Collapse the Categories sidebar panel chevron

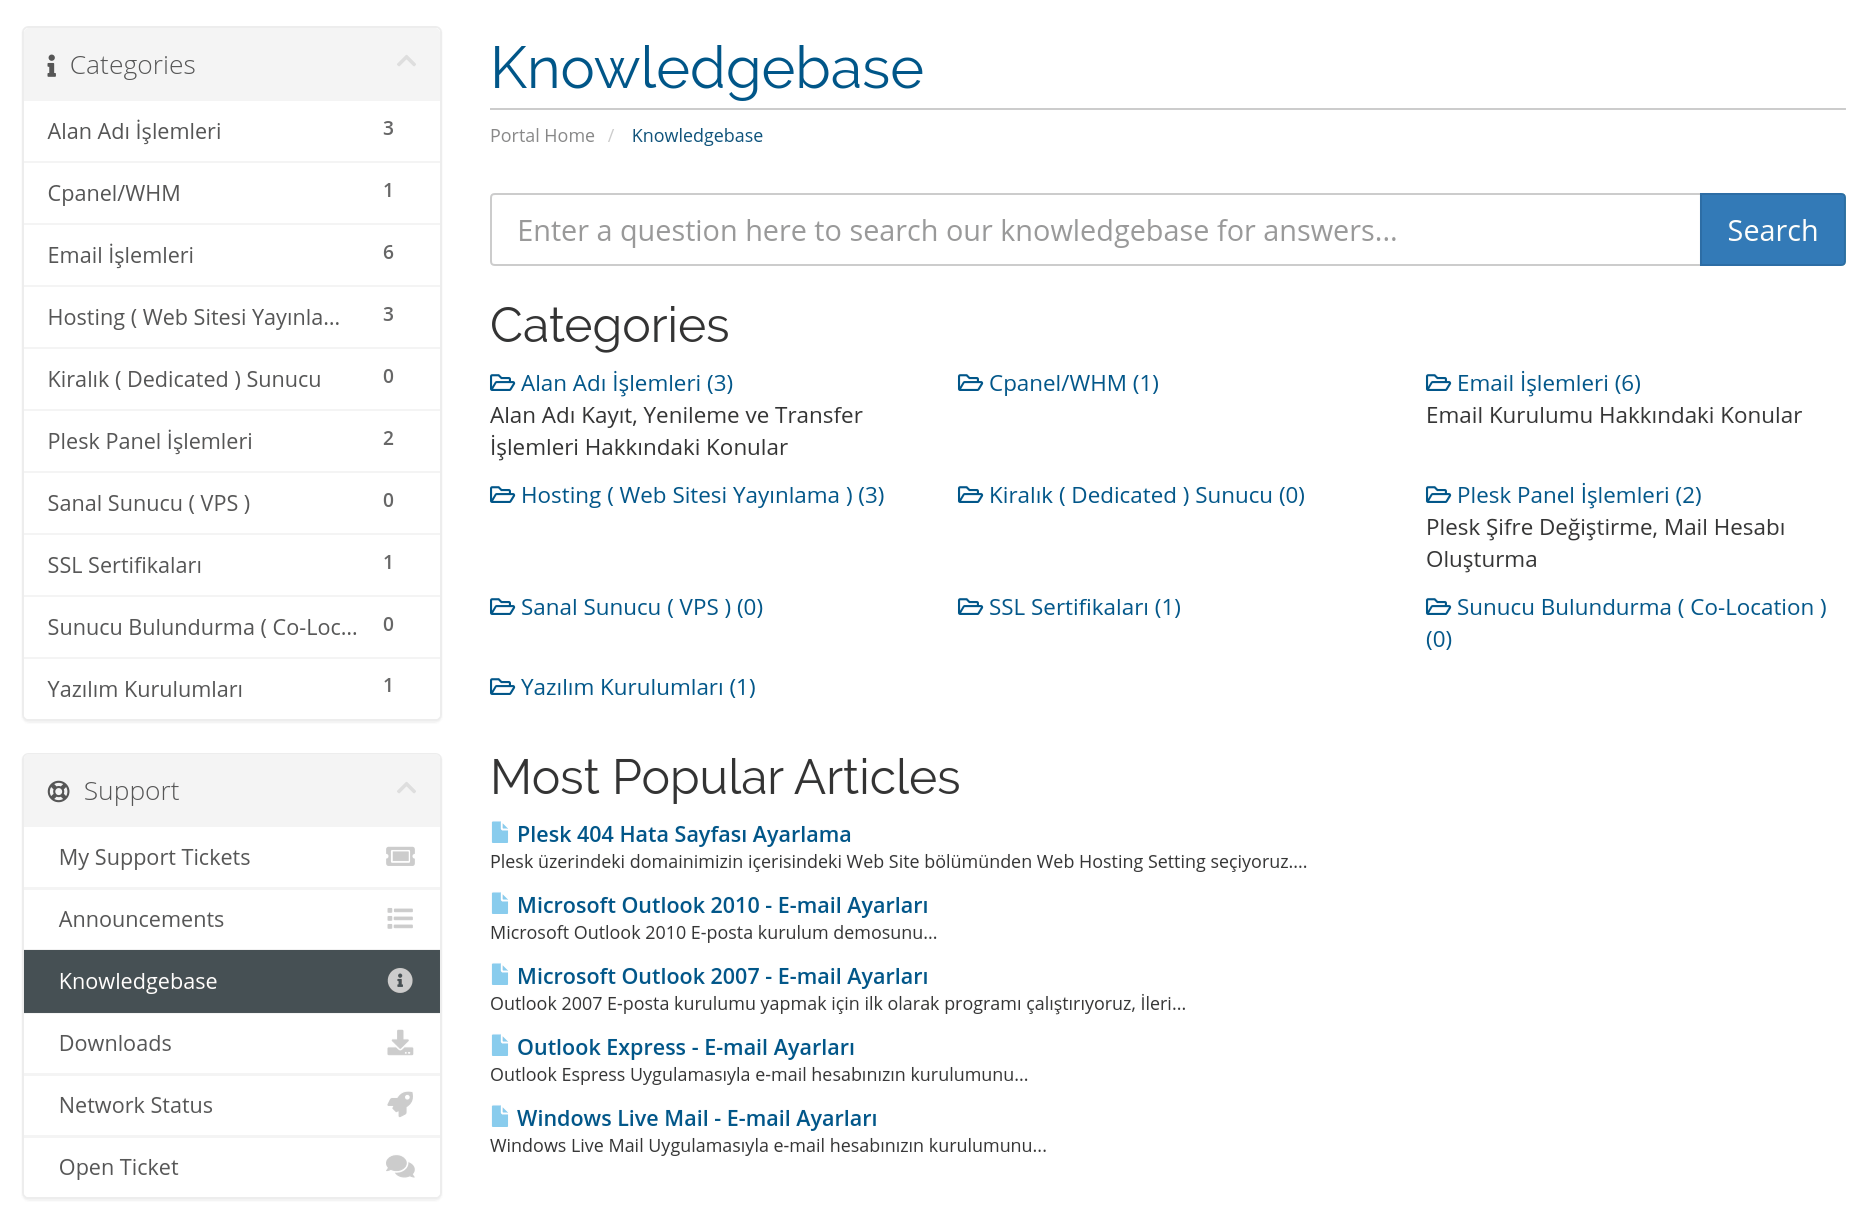click(406, 62)
